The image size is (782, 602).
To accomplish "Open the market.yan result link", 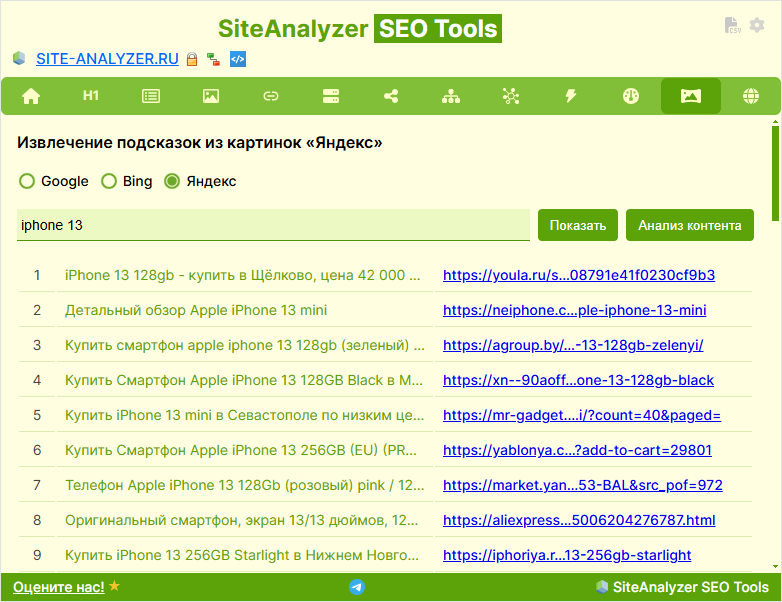I will [583, 485].
